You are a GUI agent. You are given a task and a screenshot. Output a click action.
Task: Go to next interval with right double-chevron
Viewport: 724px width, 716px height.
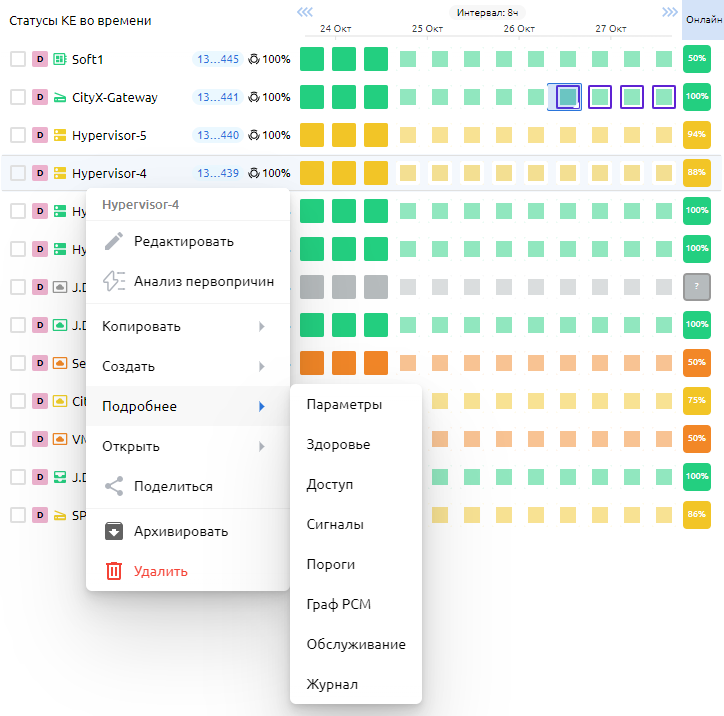pyautogui.click(x=670, y=12)
